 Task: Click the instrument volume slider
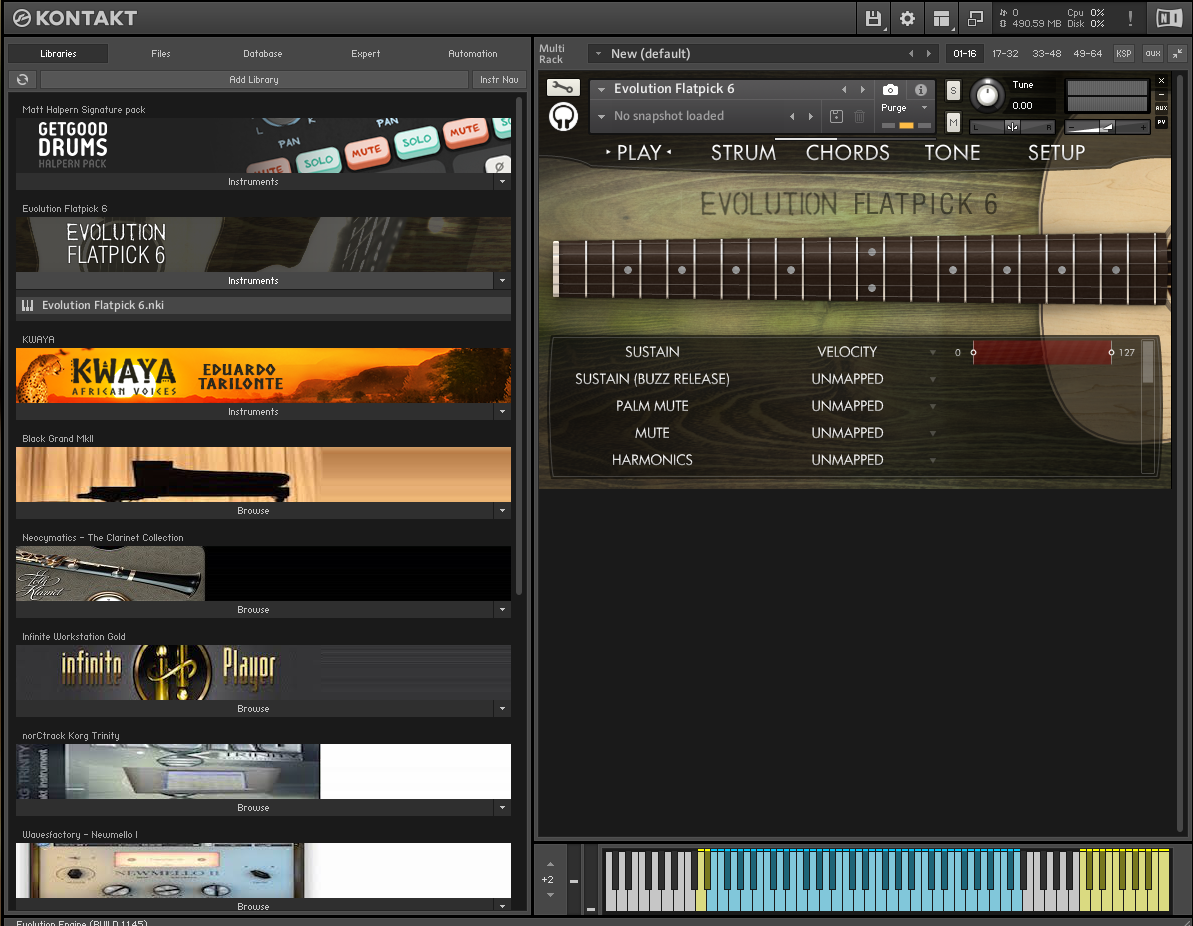coord(1107,127)
